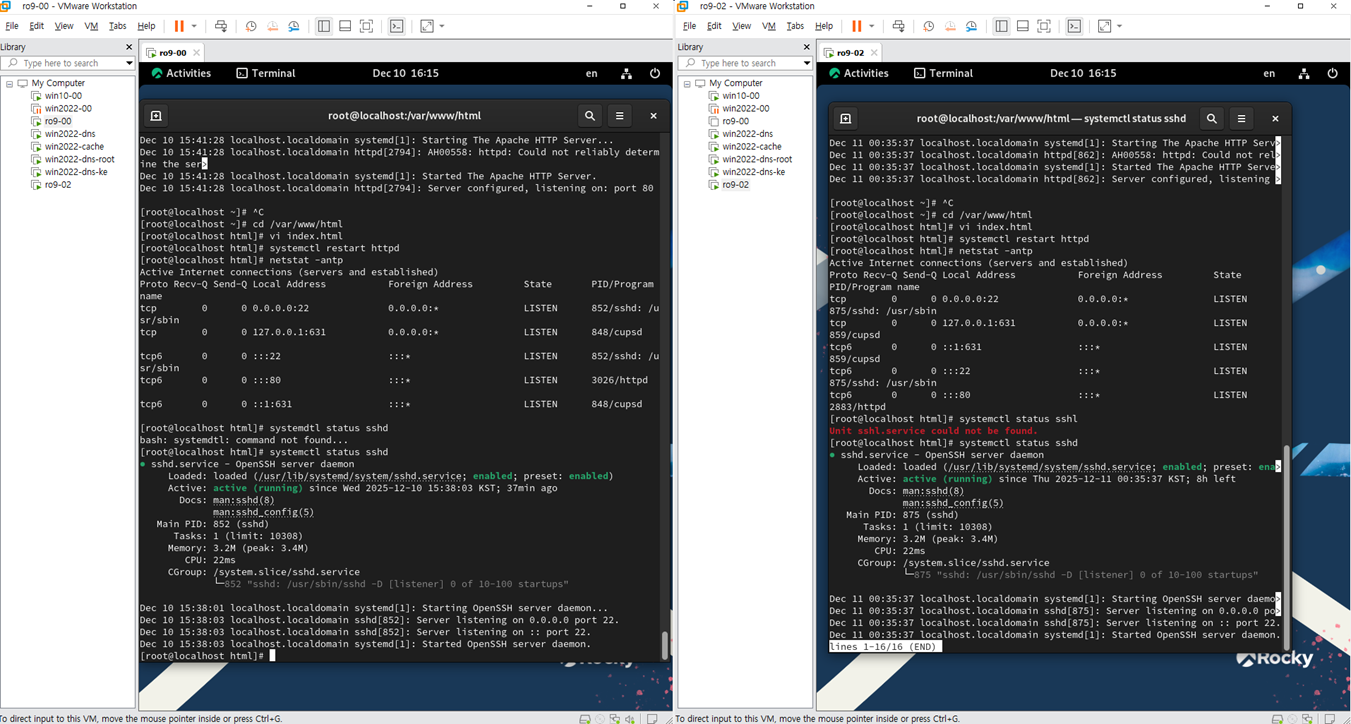Select win2022-dns-root in ro9-00 library
The image size is (1351, 724).
79,159
